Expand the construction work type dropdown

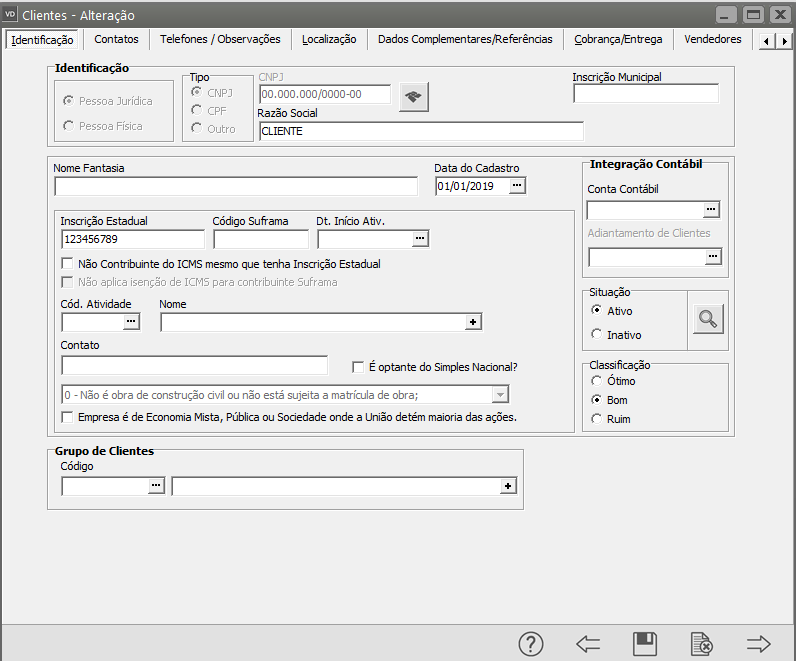point(502,394)
